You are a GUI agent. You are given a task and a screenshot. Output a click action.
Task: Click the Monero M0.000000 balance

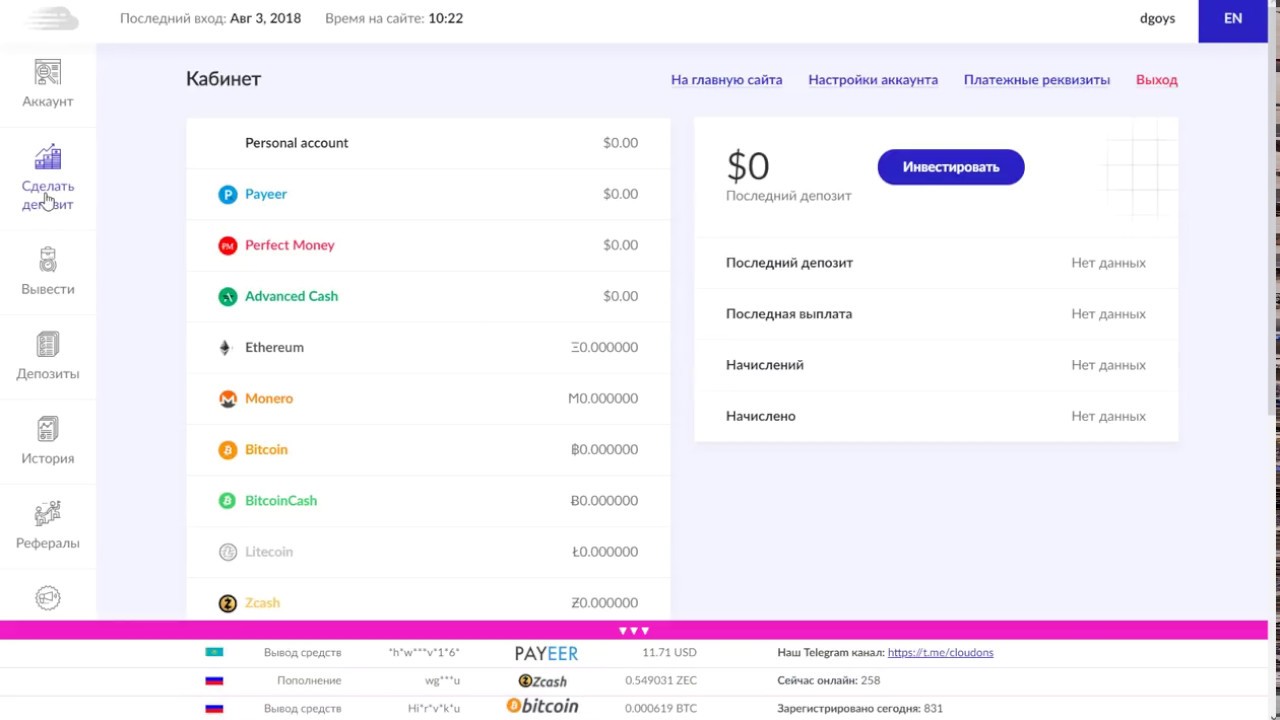(603, 398)
